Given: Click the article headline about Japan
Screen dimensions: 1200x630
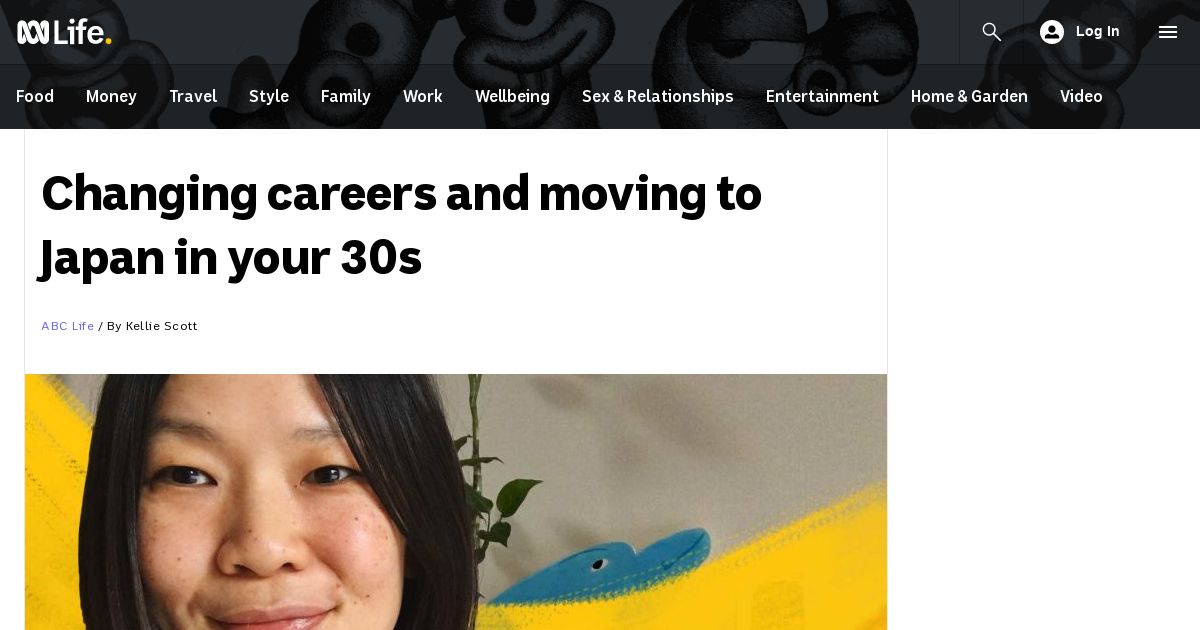Looking at the screenshot, I should [401, 226].
